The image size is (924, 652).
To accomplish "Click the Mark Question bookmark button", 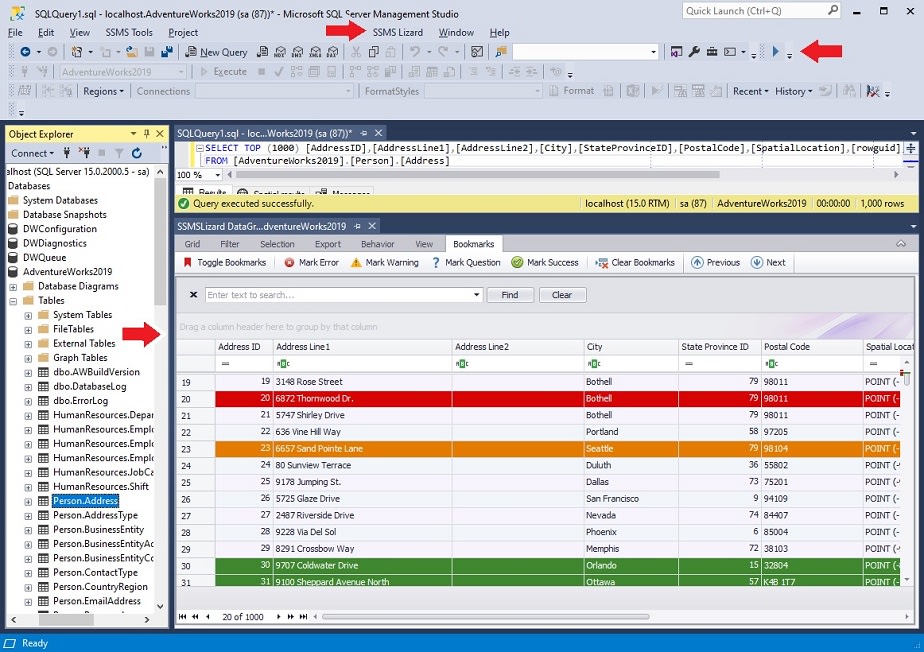I will [466, 263].
